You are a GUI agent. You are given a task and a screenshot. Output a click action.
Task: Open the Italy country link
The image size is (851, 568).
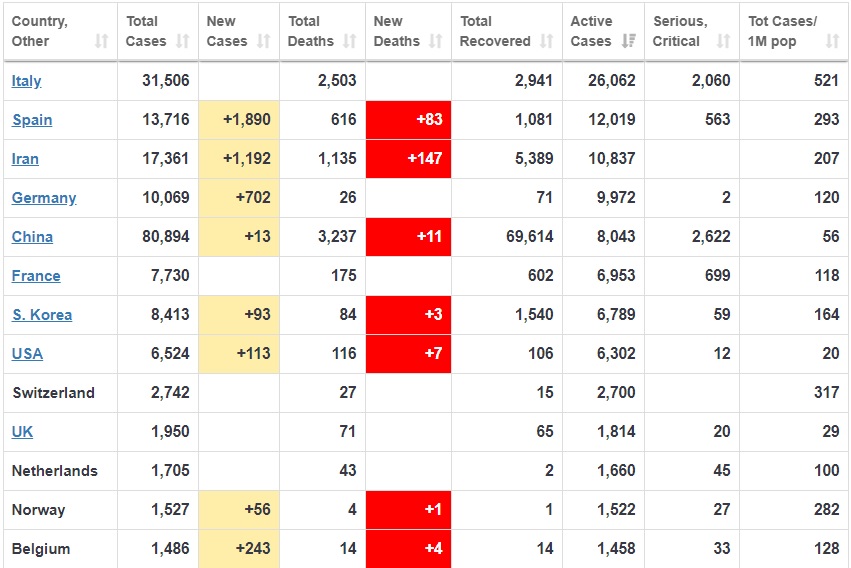coord(27,81)
